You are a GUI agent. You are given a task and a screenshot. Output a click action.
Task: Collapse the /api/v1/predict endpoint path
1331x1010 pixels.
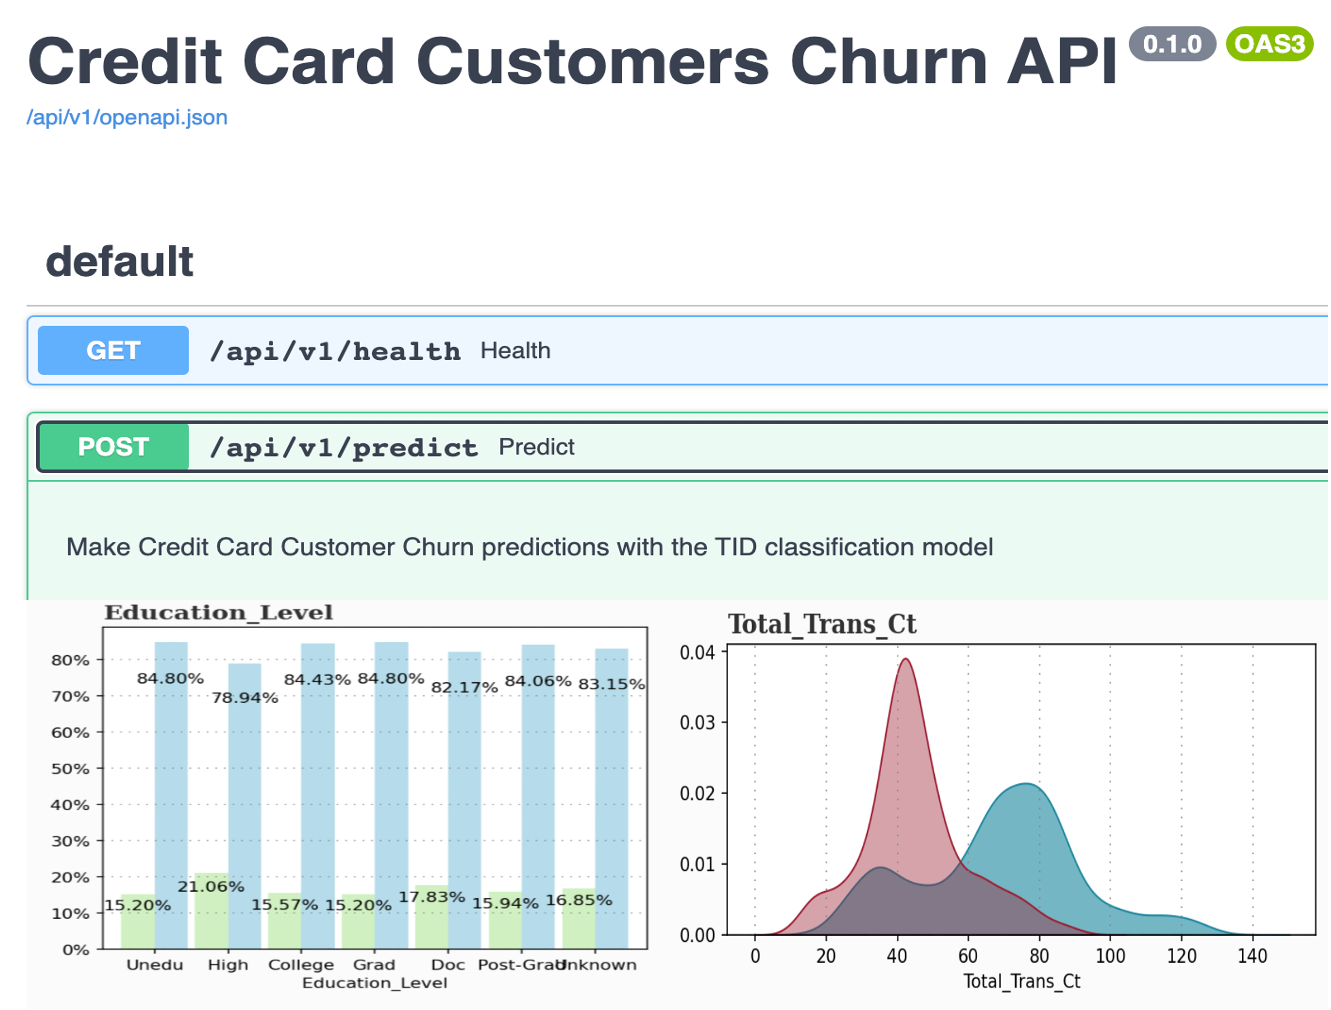(343, 448)
